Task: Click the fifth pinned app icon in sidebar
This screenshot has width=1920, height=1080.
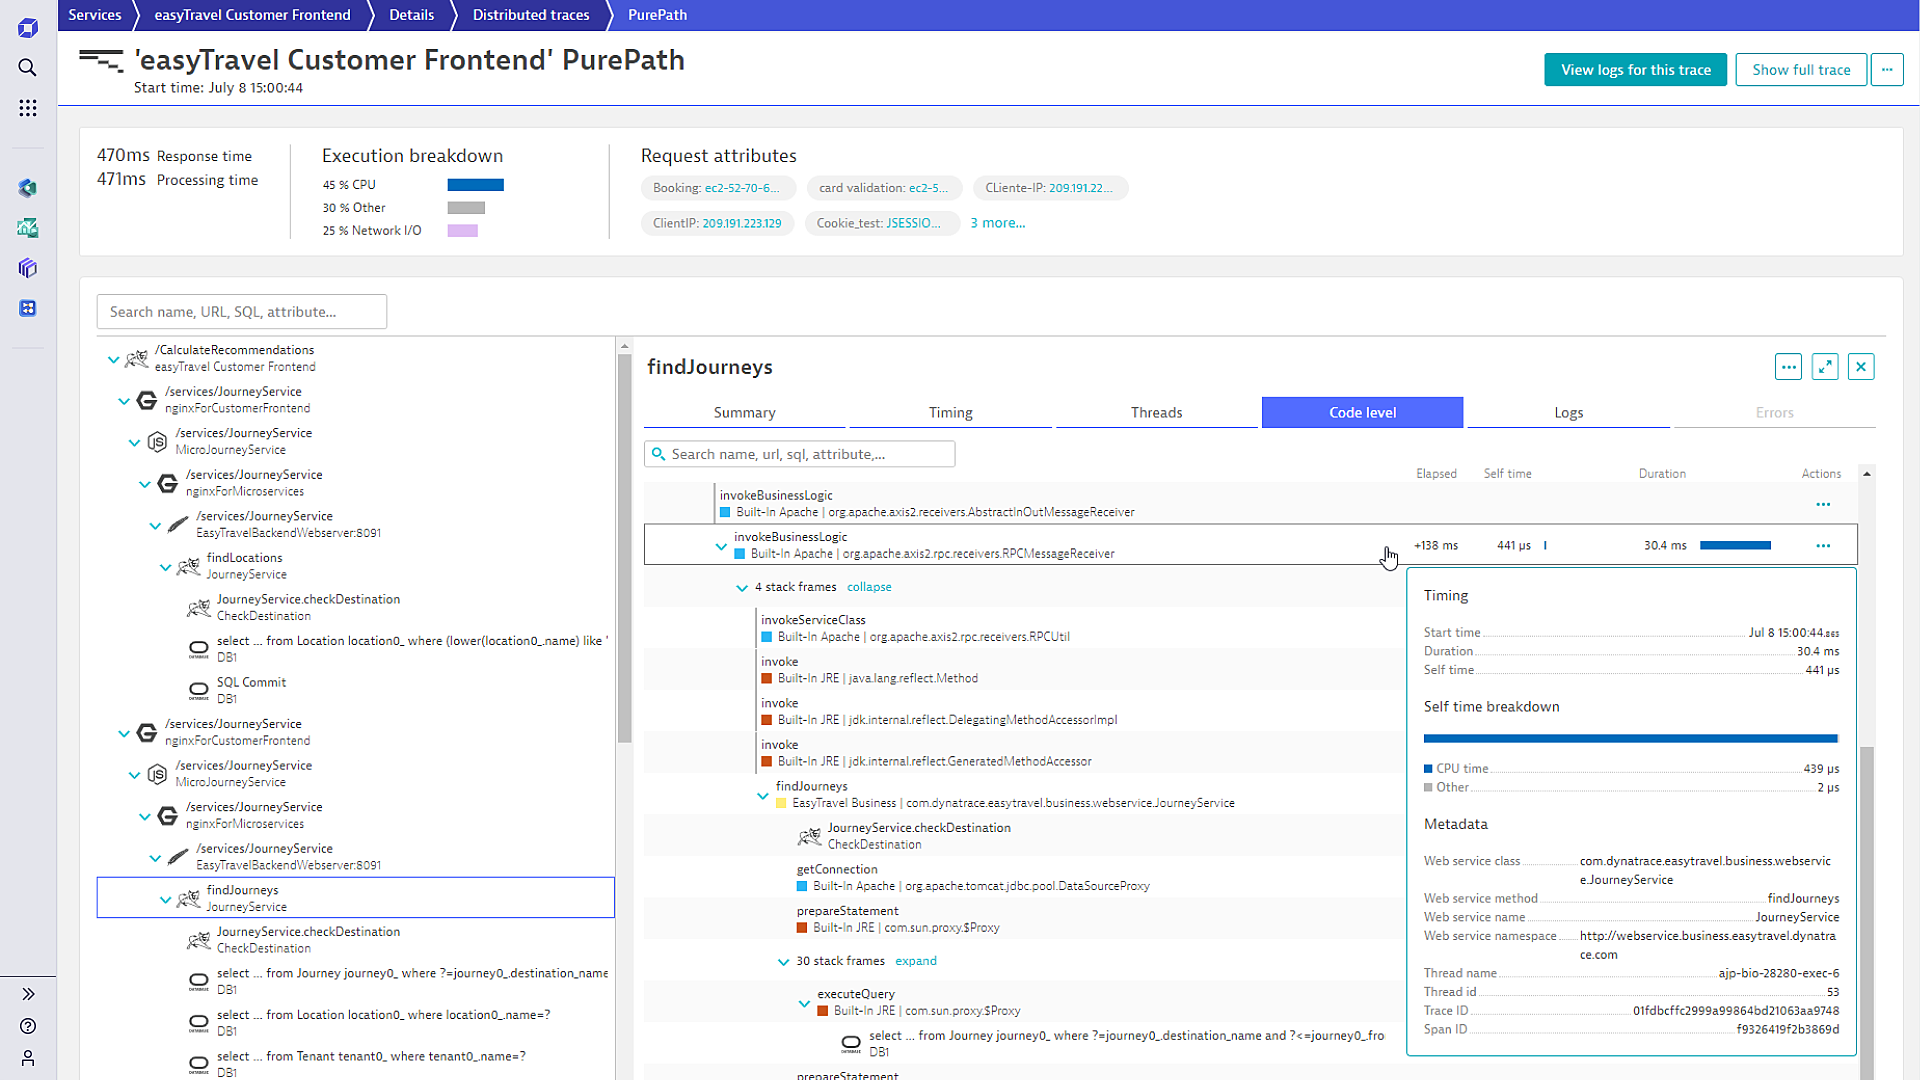Action: pyautogui.click(x=28, y=228)
